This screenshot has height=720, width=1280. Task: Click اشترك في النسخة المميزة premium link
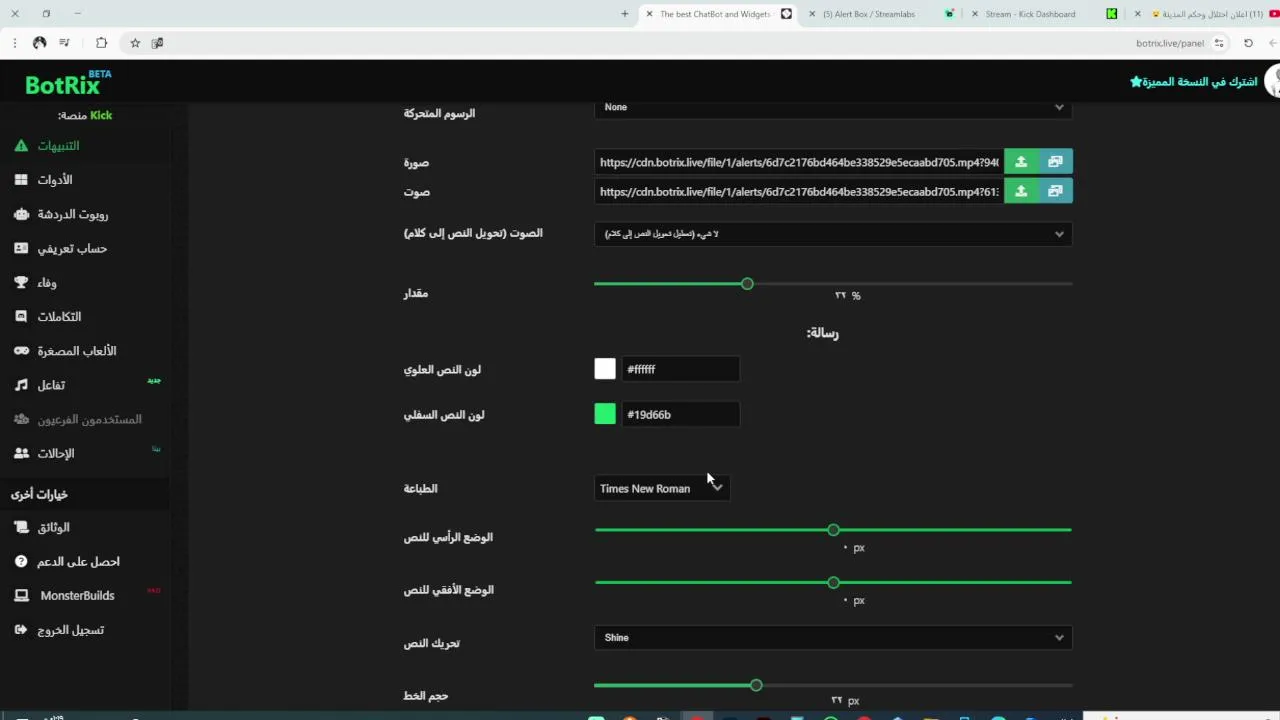[x=1194, y=81]
